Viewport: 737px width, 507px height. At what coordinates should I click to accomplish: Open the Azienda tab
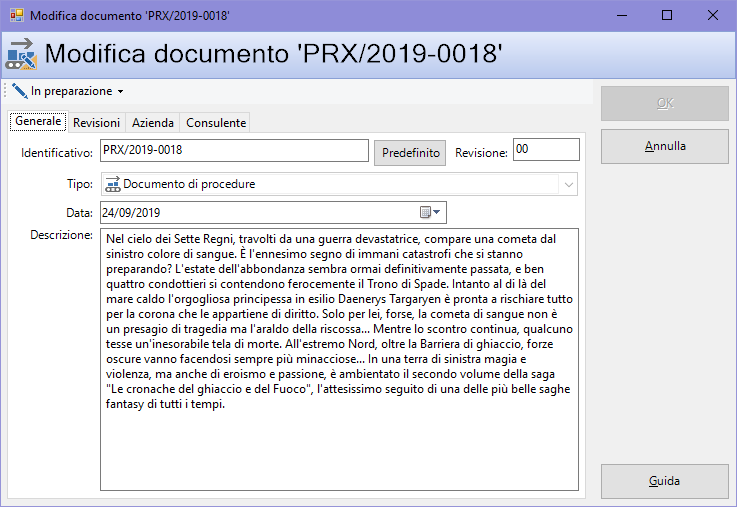click(153, 123)
